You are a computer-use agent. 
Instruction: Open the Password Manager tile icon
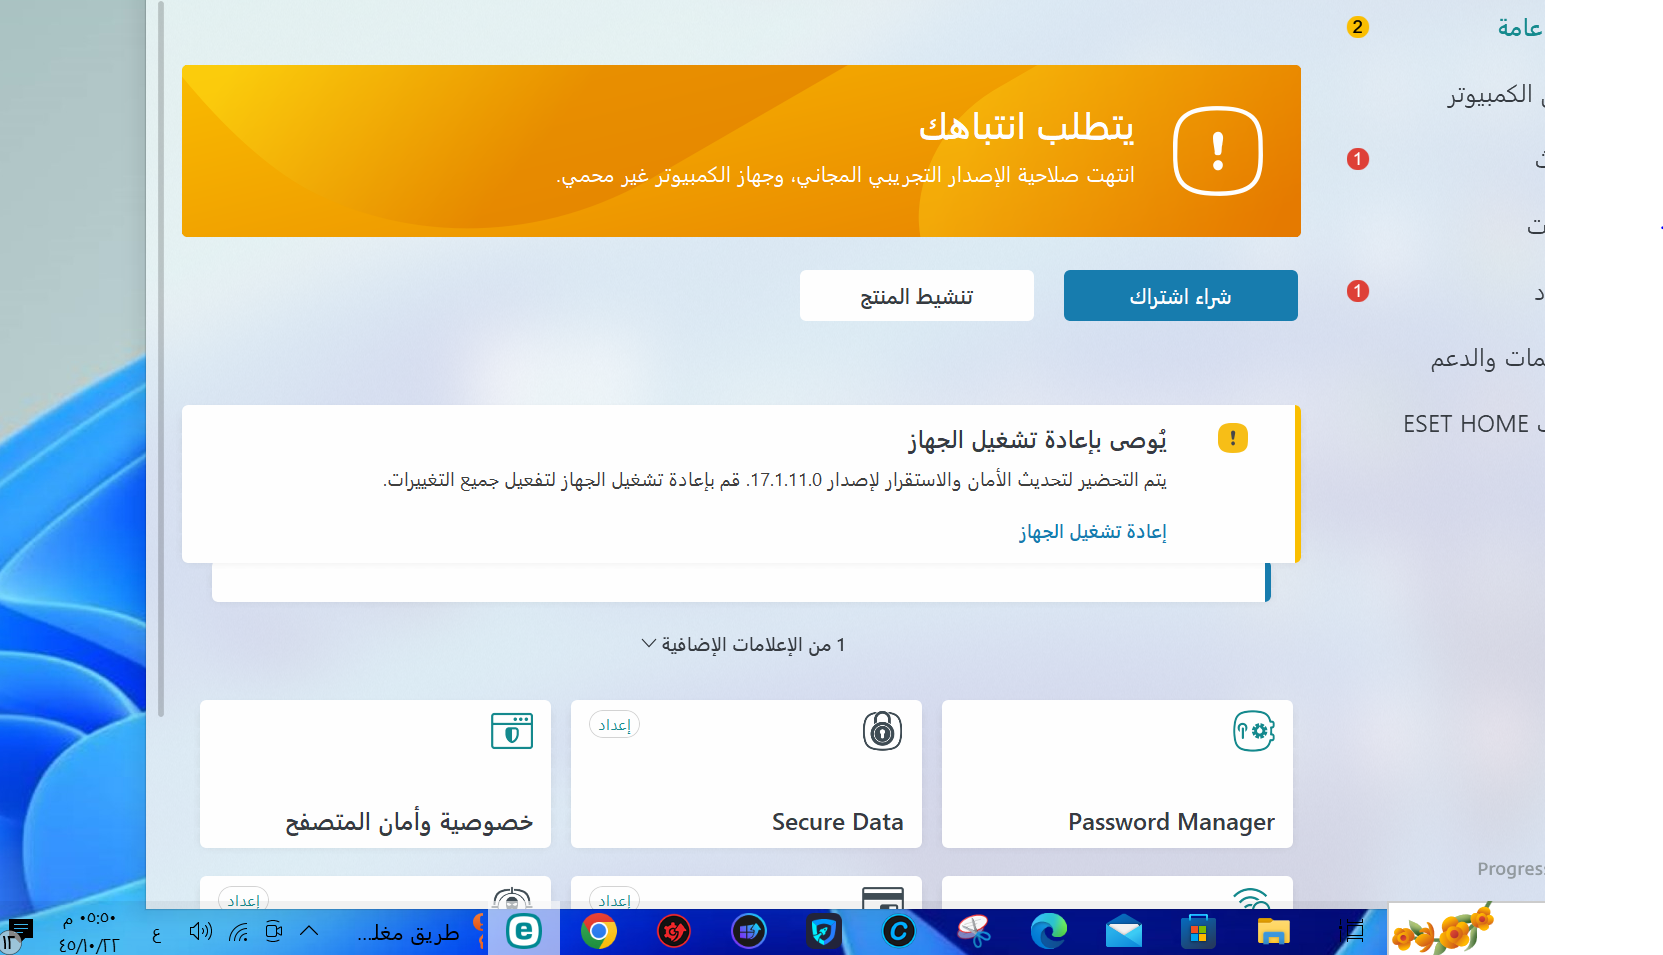click(1254, 731)
